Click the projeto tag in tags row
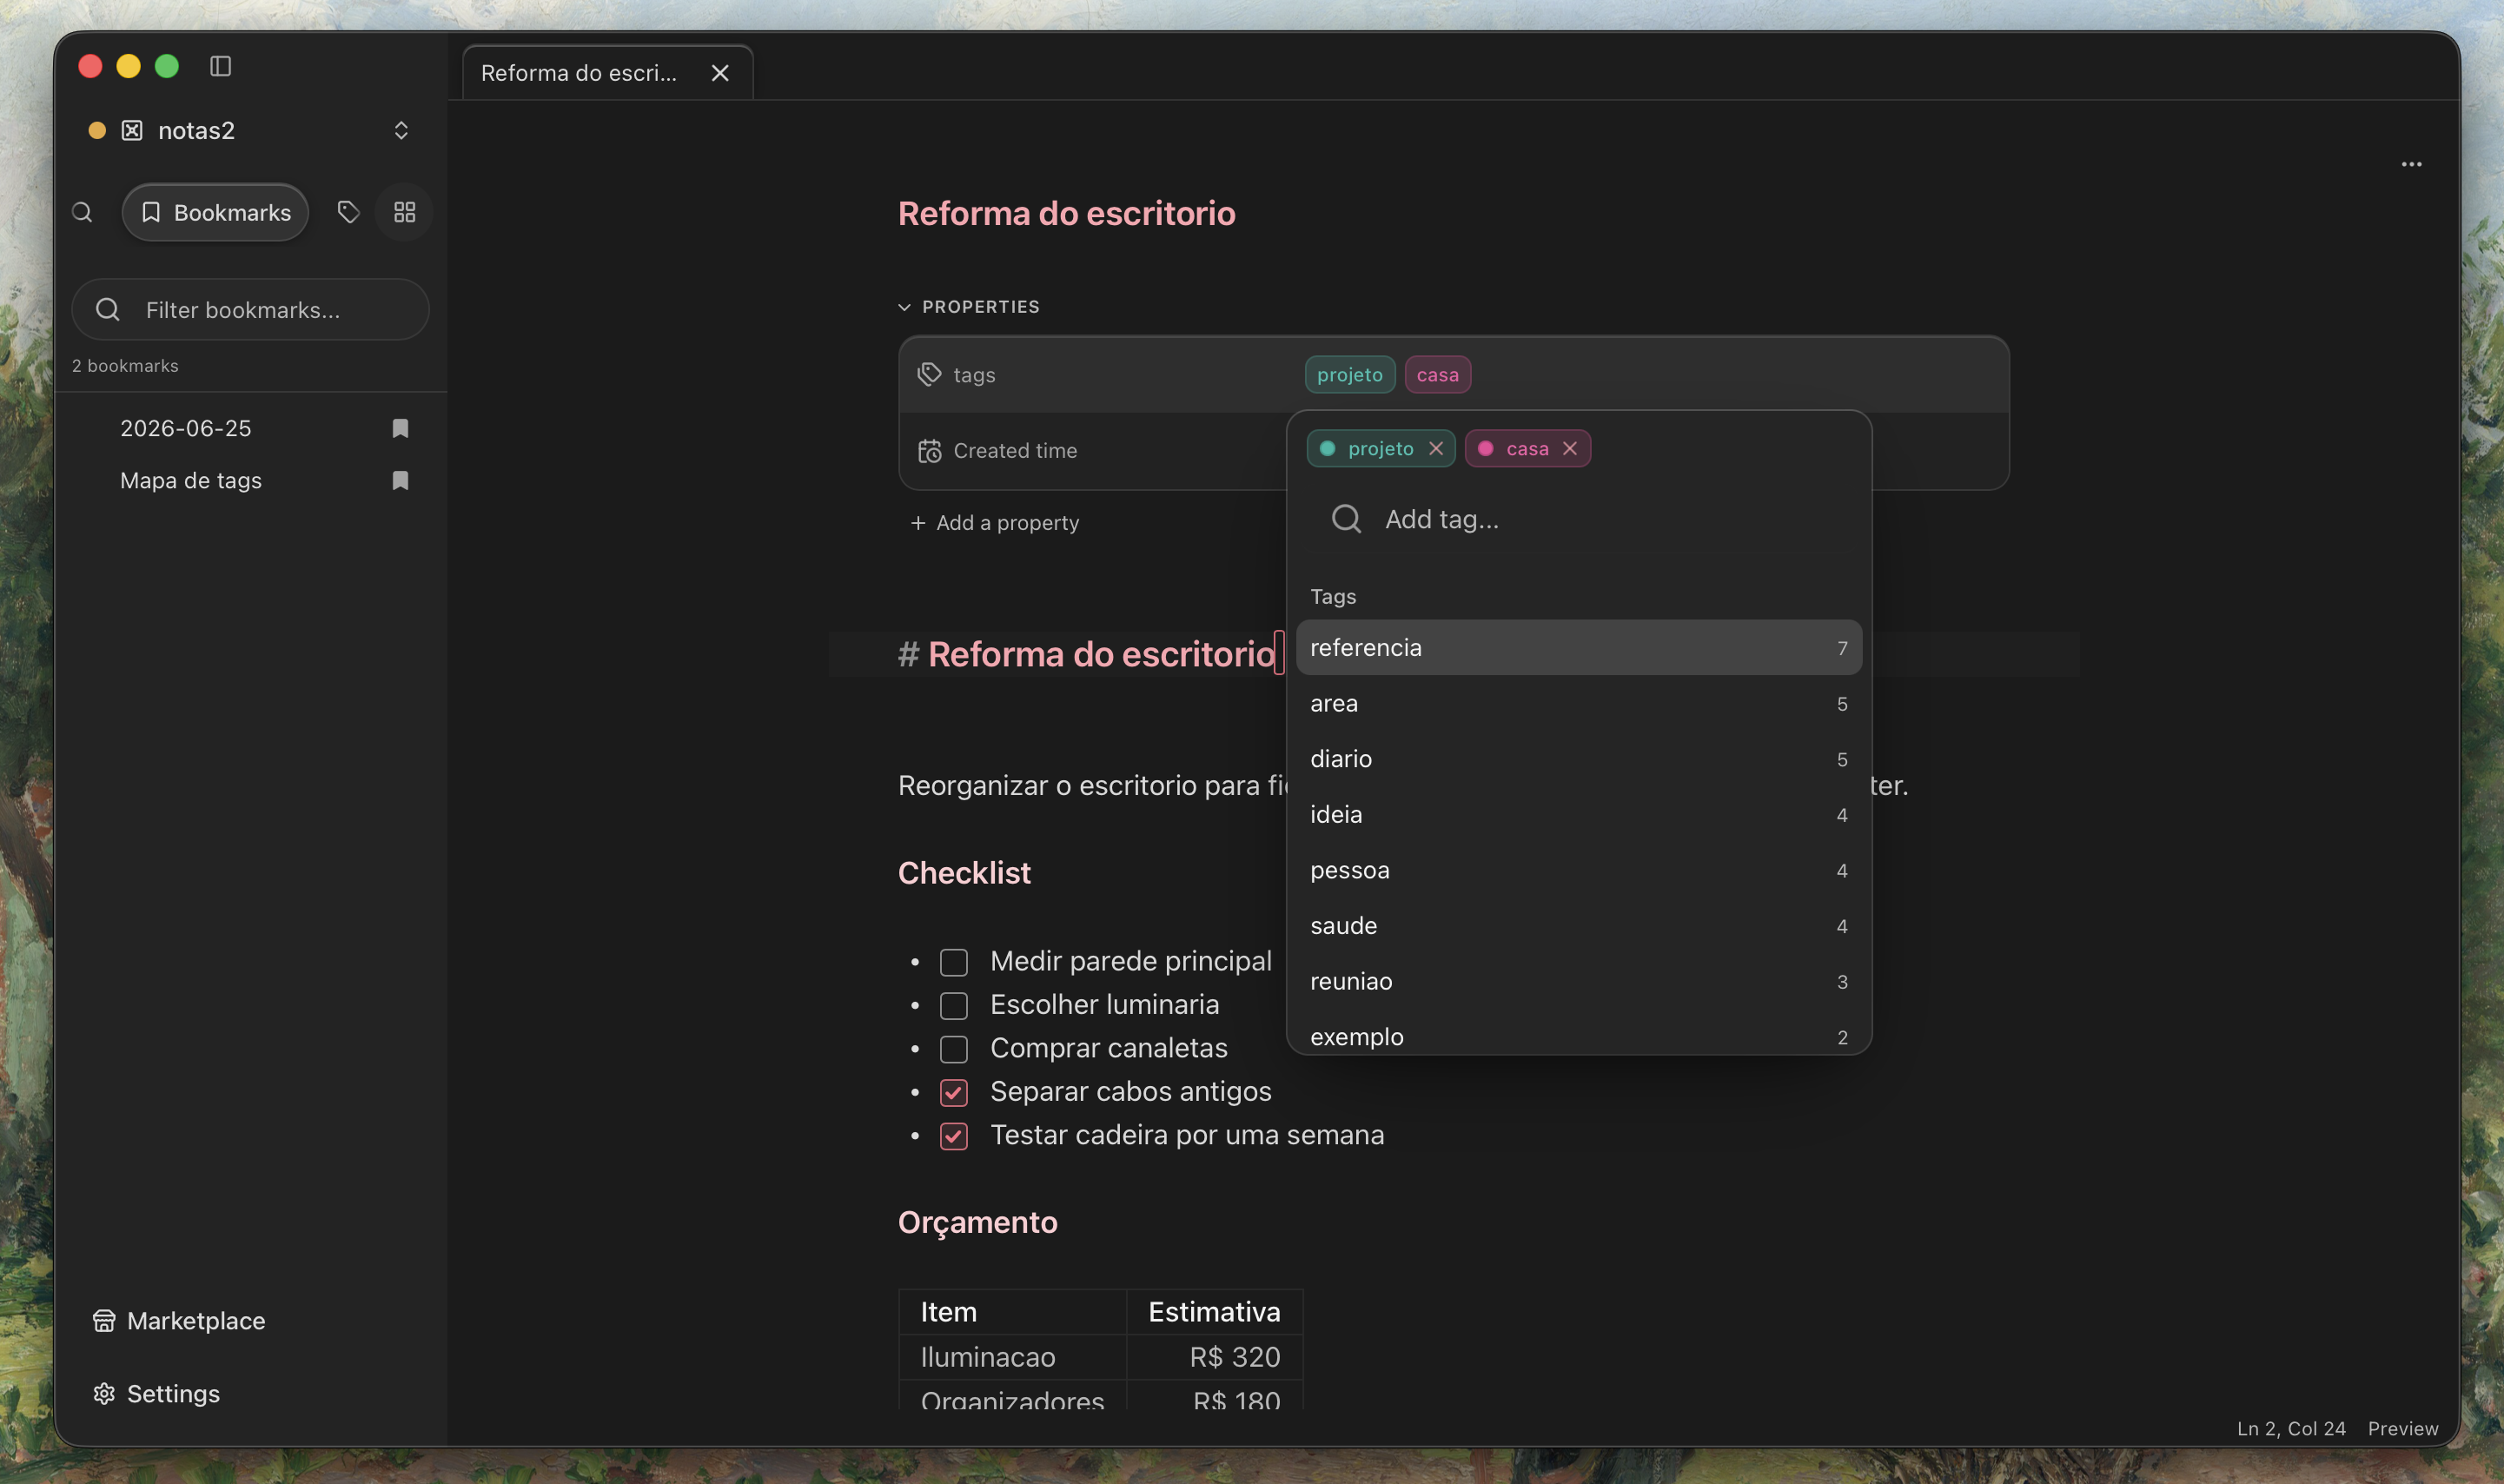This screenshot has width=2504, height=1484. coord(1349,374)
